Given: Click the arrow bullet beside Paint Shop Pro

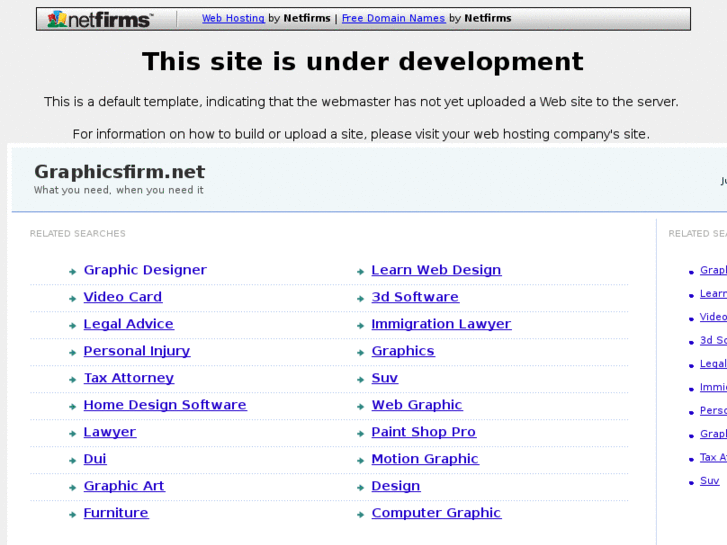Looking at the screenshot, I should 360,434.
